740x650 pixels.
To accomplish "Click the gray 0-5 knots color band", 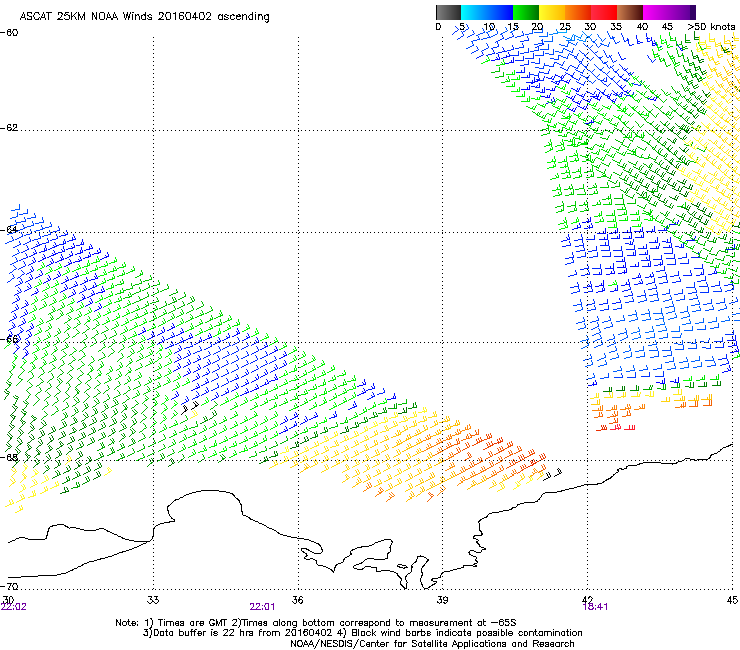I will tap(448, 12).
